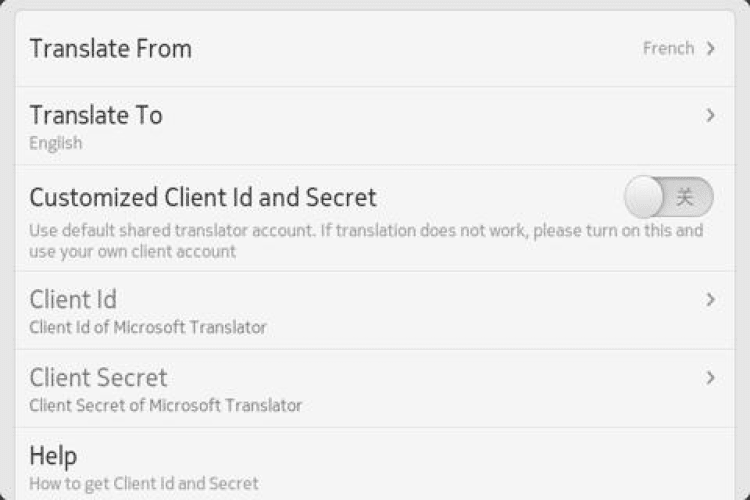The image size is (750, 500).
Task: Open the Client Id entry
Action: (x=73, y=299)
